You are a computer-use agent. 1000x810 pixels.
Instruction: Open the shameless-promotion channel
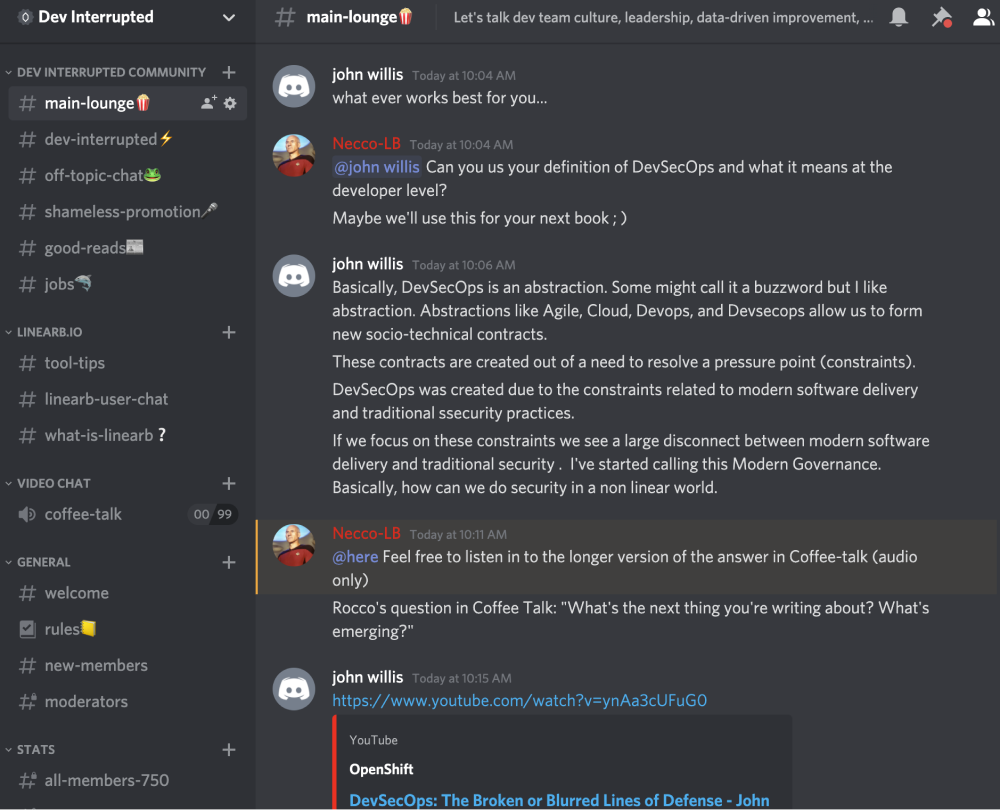coord(122,211)
